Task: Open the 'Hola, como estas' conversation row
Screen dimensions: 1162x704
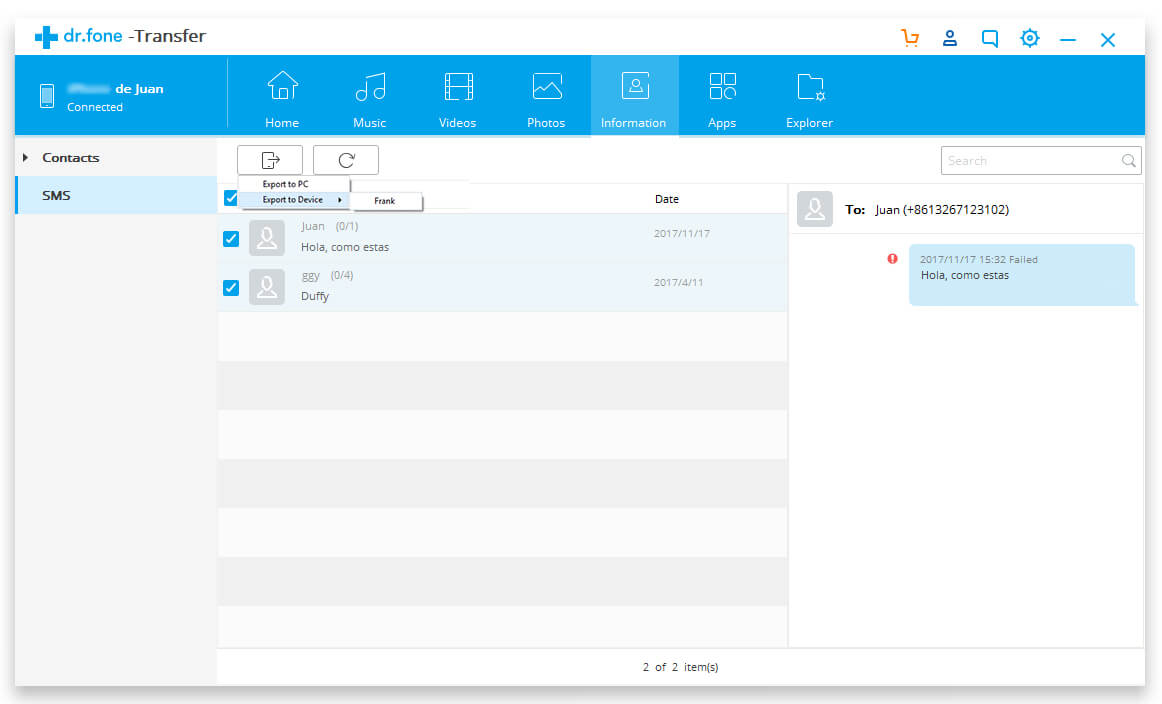Action: point(502,238)
